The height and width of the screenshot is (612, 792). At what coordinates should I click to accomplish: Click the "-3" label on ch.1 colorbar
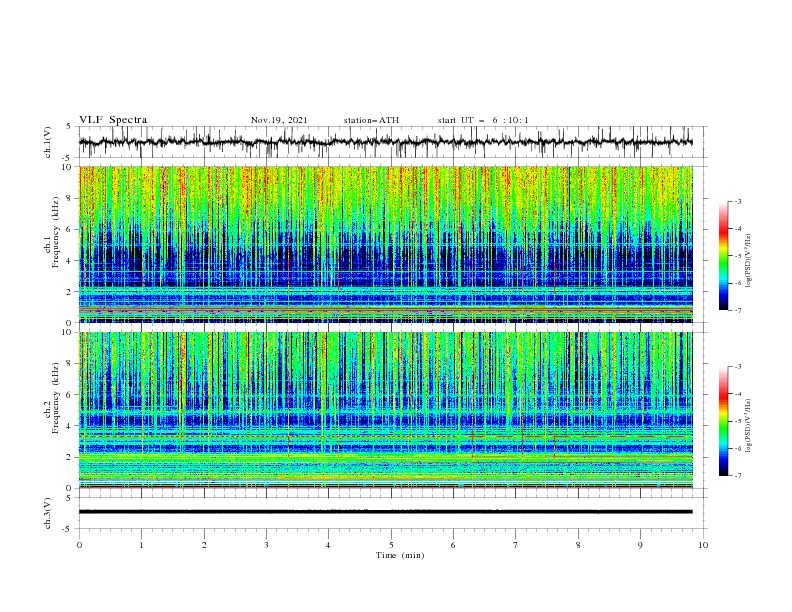pos(738,201)
